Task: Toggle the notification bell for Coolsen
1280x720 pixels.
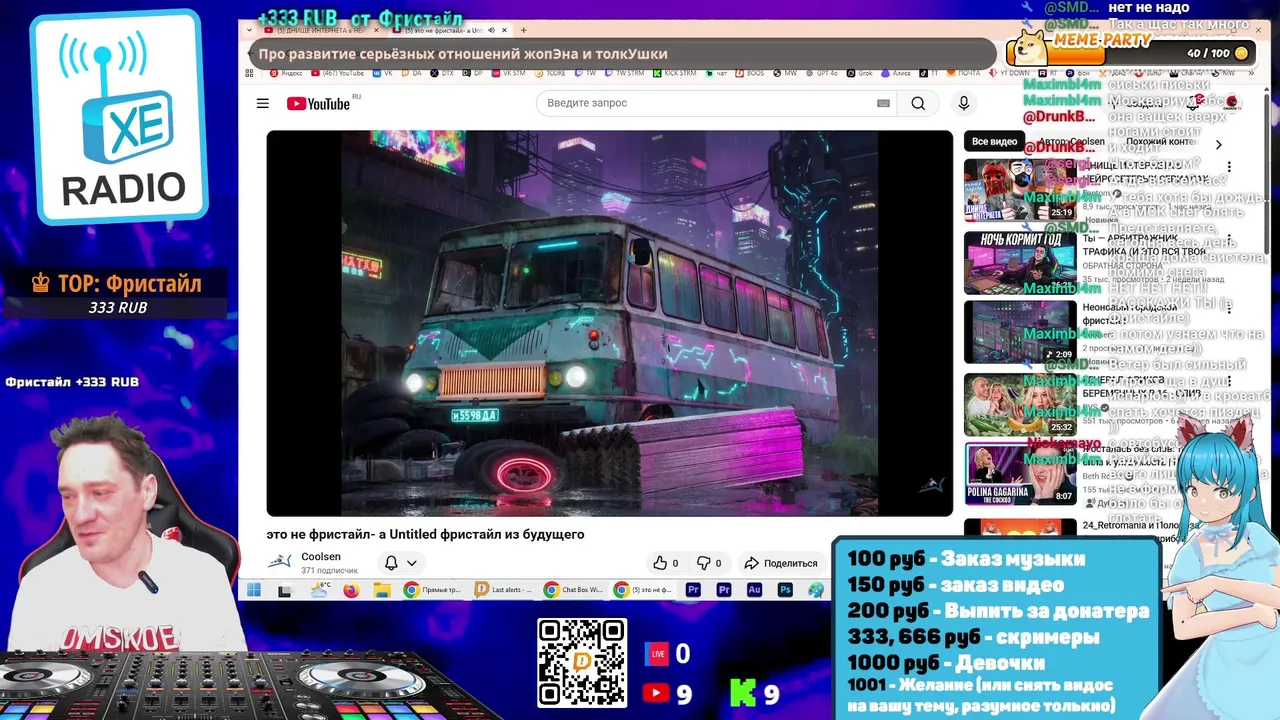Action: [391, 563]
